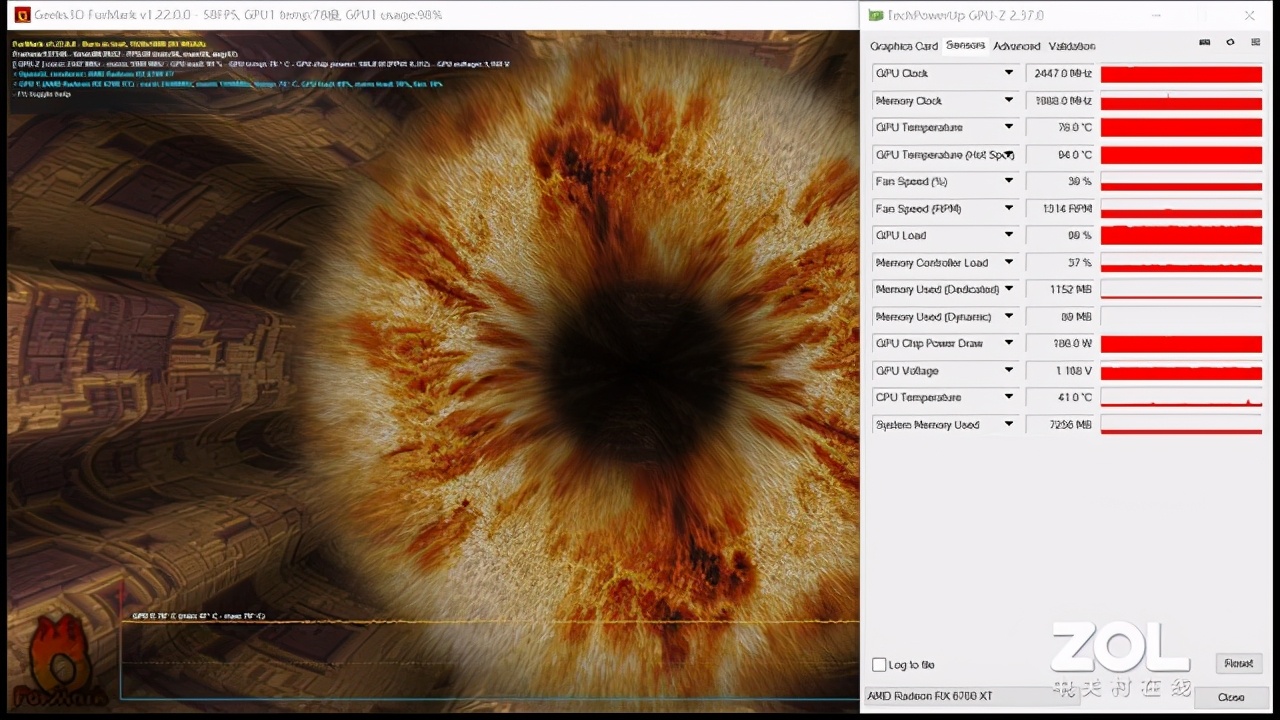1280x720 pixels.
Task: Open the GPU Chip Power Draw dropdown
Action: tap(1008, 343)
